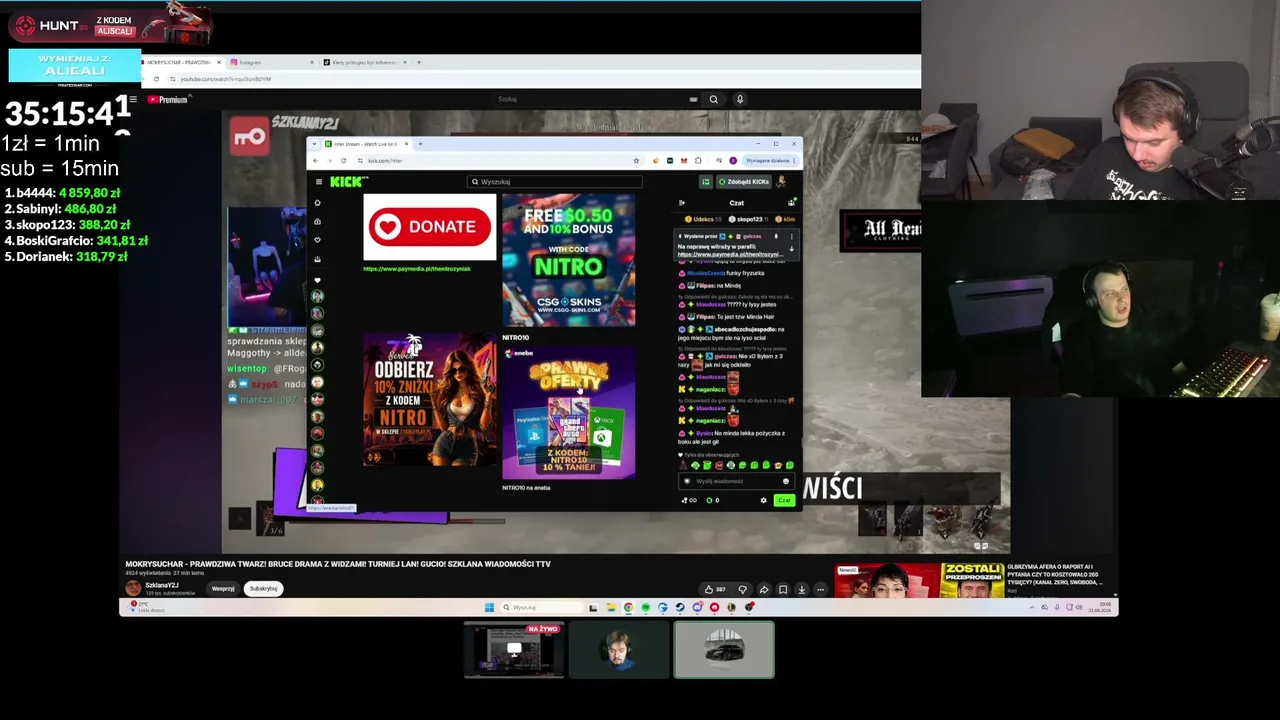Click the Windows taskbar search box
Image resolution: width=1280 pixels, height=720 pixels.
pyautogui.click(x=541, y=607)
